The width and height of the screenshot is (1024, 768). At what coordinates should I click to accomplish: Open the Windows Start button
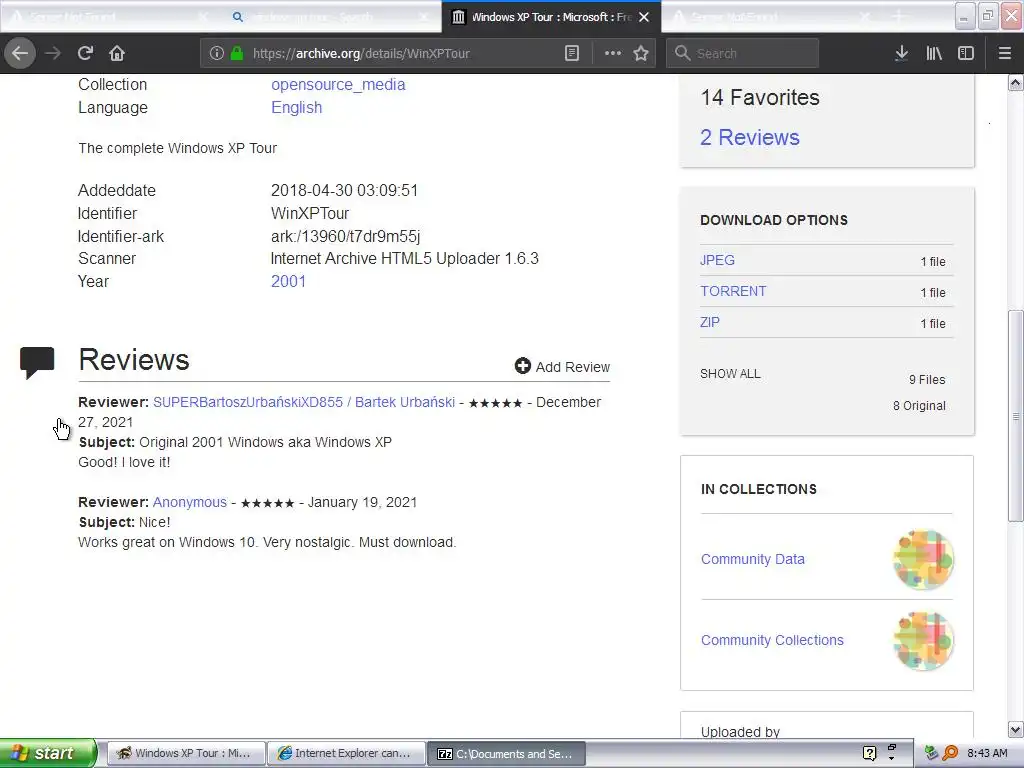tap(48, 753)
